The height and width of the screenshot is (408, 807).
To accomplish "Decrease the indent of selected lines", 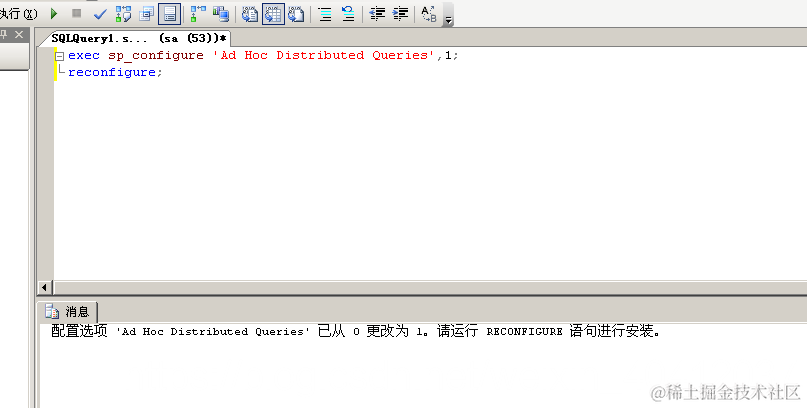I will [377, 14].
